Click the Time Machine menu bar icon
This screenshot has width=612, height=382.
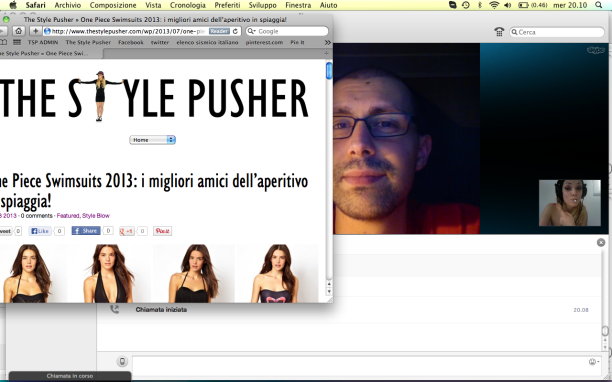[466, 5]
